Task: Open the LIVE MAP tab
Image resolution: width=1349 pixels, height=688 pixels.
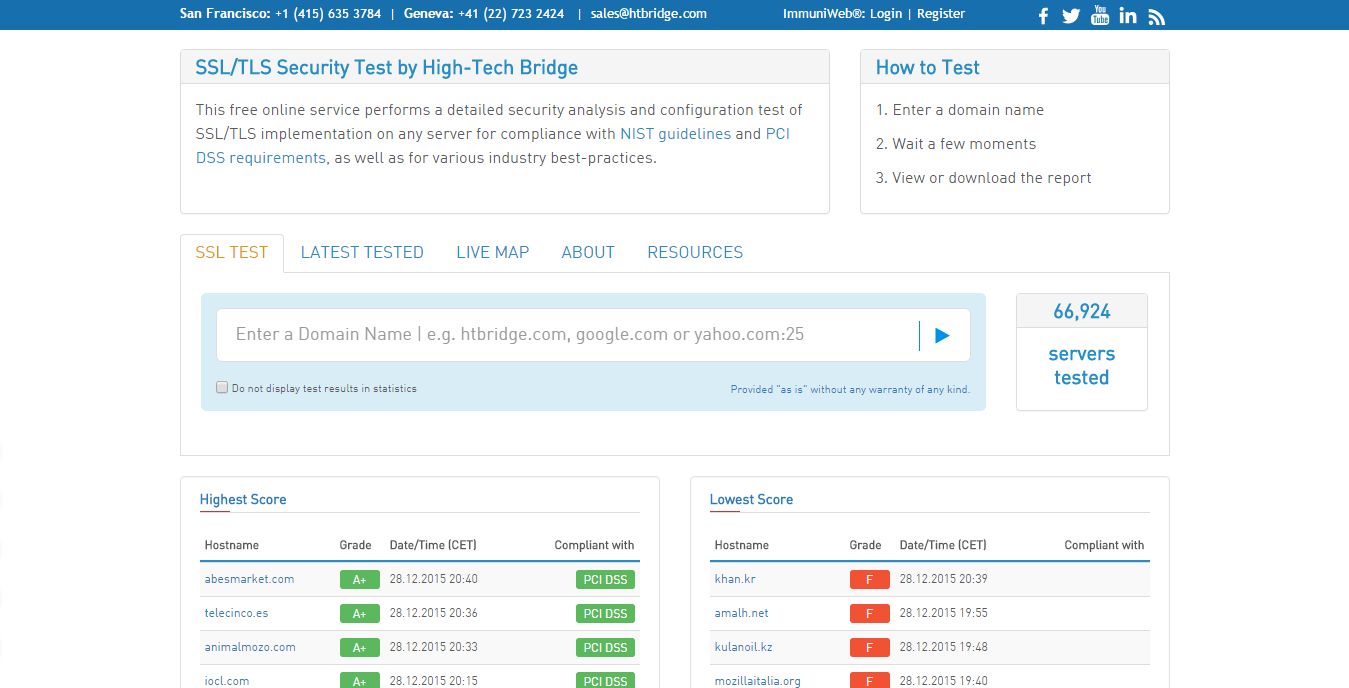Action: [x=492, y=252]
